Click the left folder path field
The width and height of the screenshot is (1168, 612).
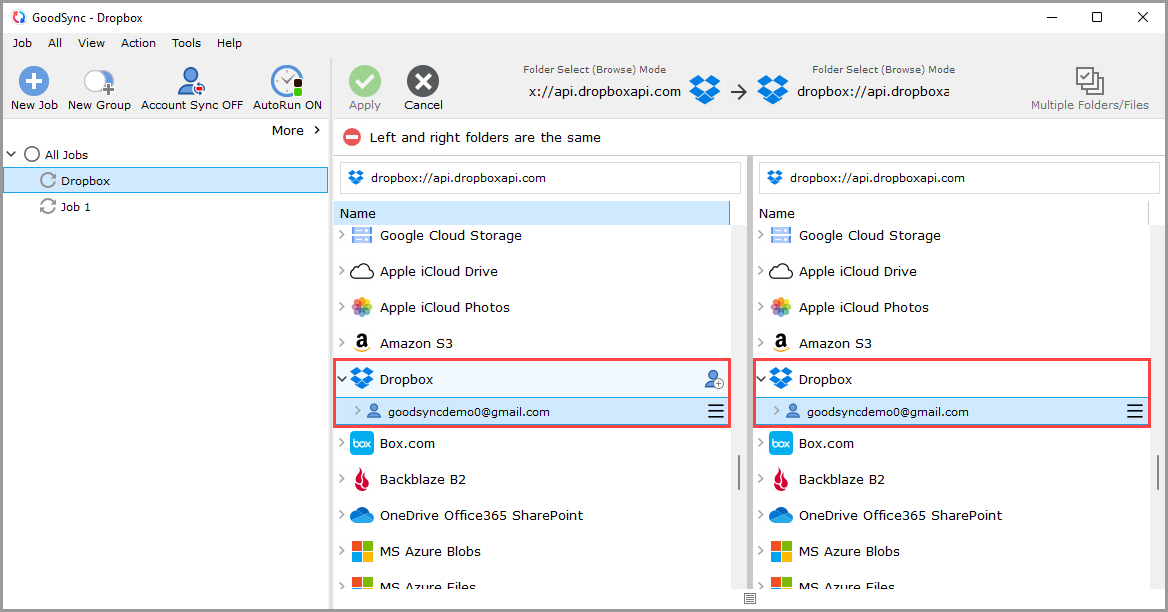coord(540,178)
